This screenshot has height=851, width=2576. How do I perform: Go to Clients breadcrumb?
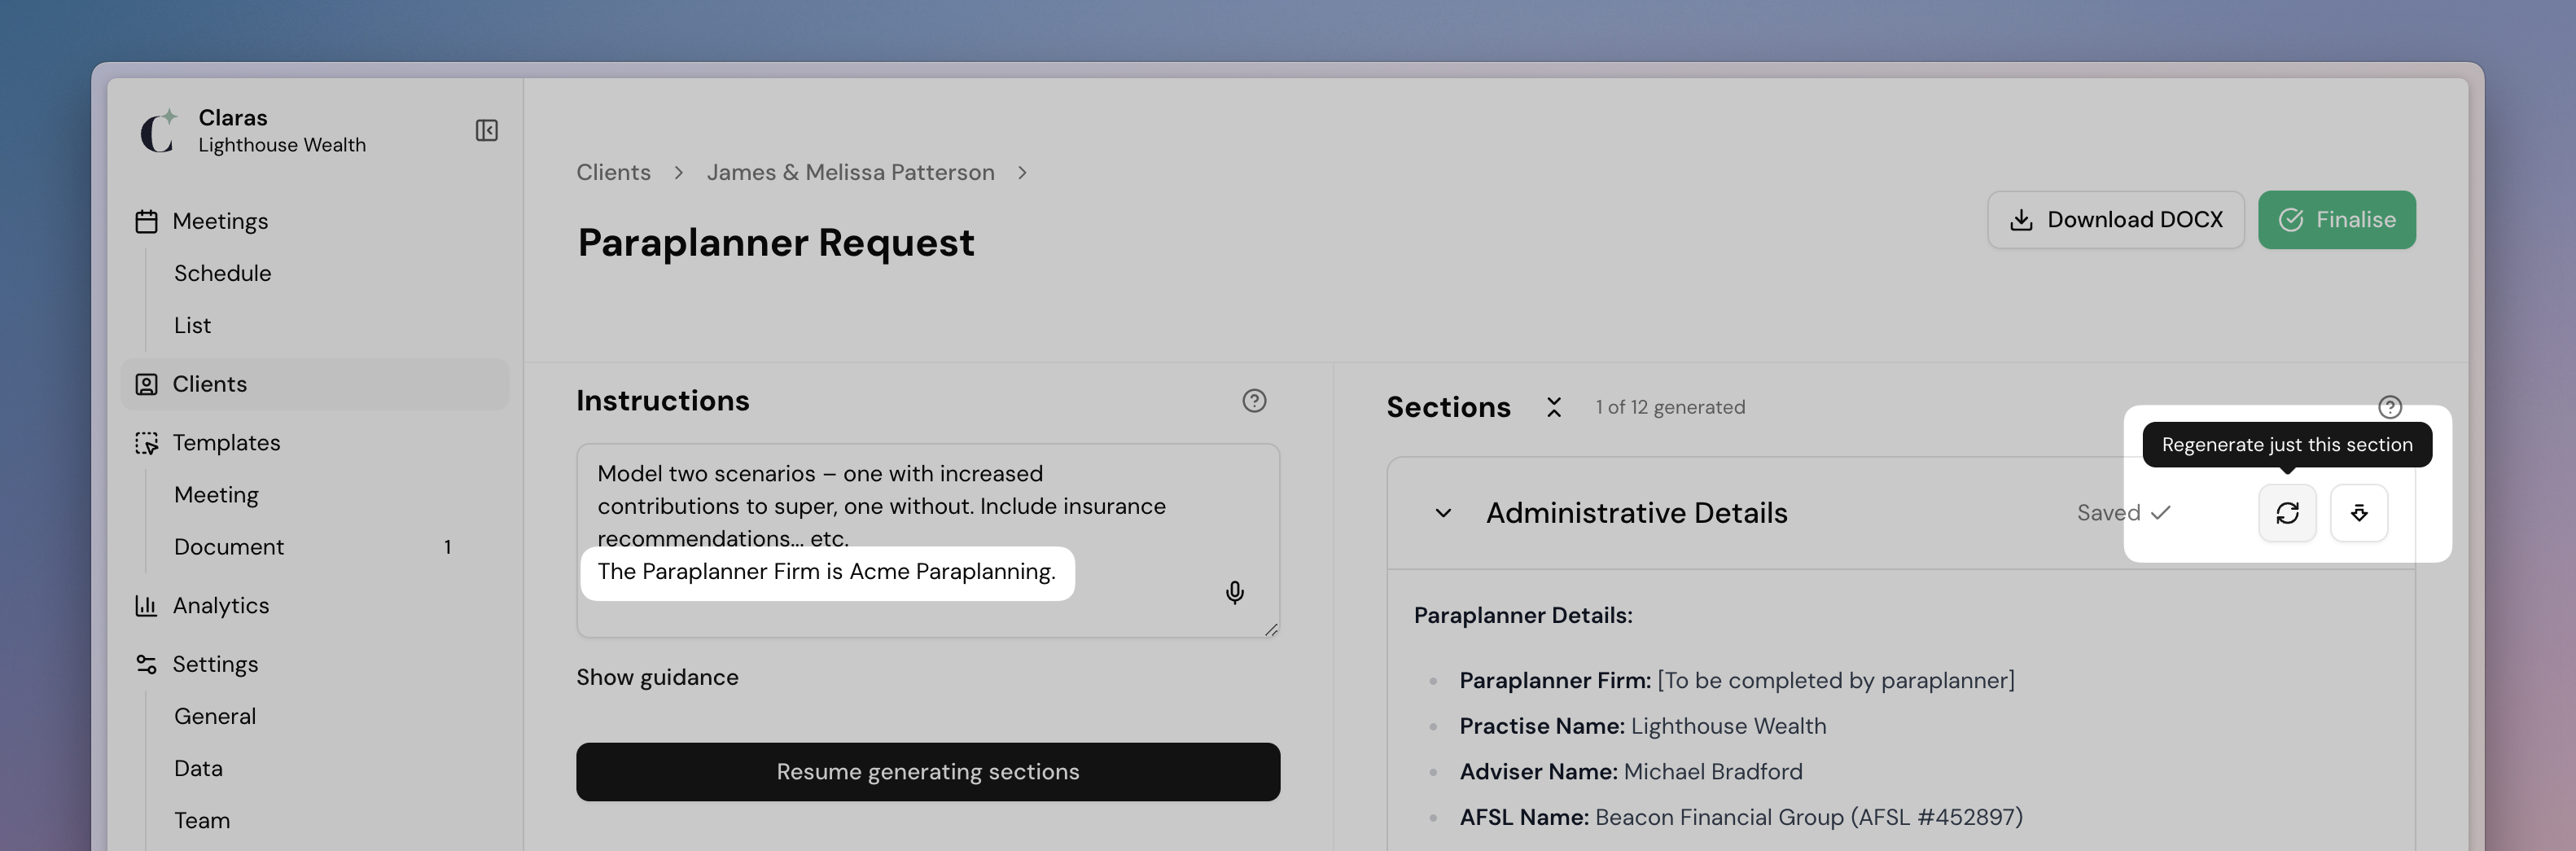pos(613,172)
